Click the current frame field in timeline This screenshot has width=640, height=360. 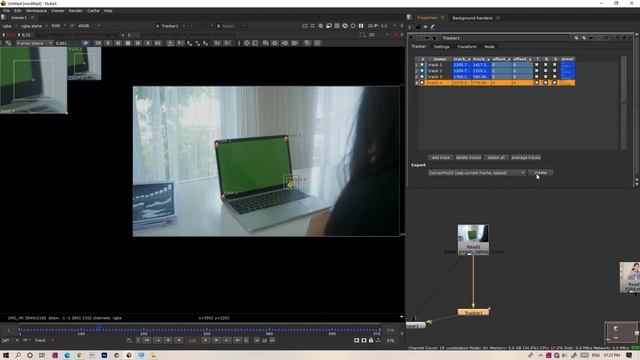click(192, 340)
